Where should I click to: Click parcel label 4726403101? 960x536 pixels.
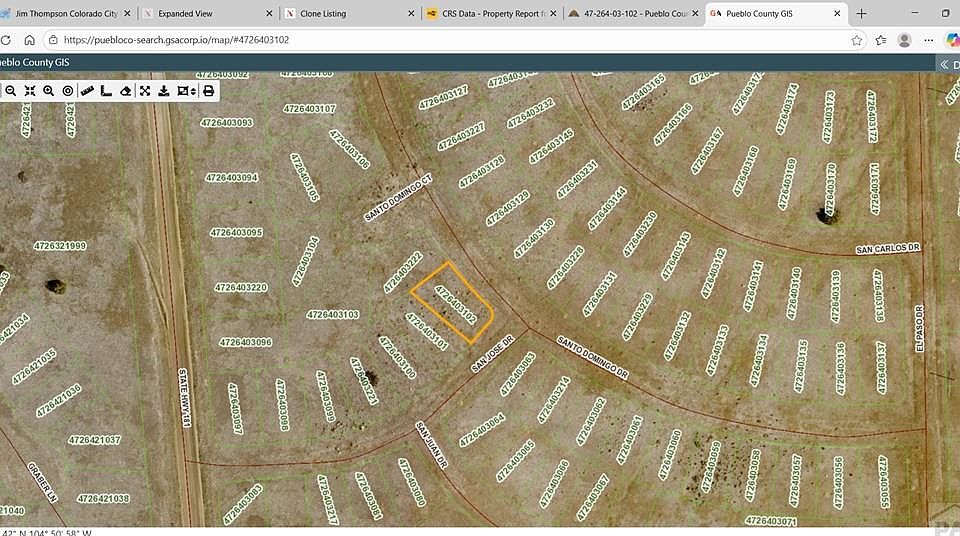(427, 331)
